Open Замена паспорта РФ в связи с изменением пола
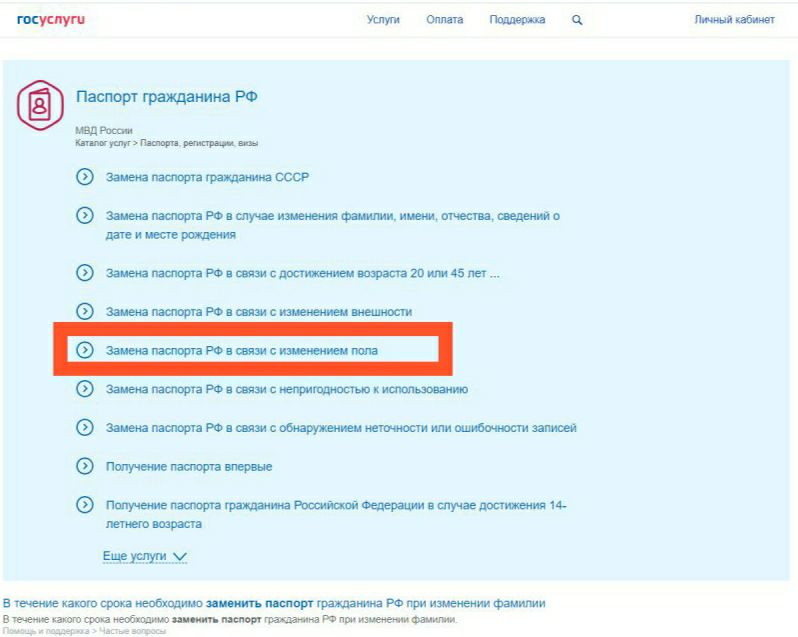This screenshot has height=637, width=798. click(242, 351)
